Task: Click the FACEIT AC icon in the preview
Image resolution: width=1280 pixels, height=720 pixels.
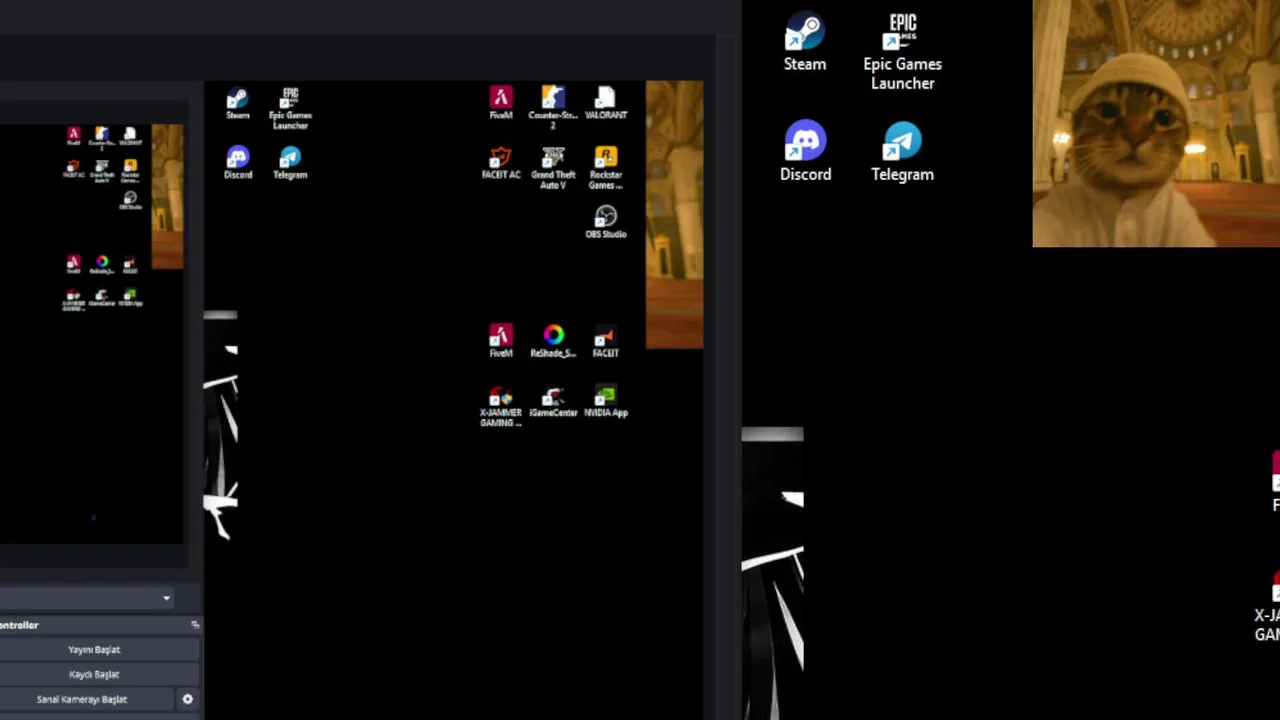Action: (501, 163)
